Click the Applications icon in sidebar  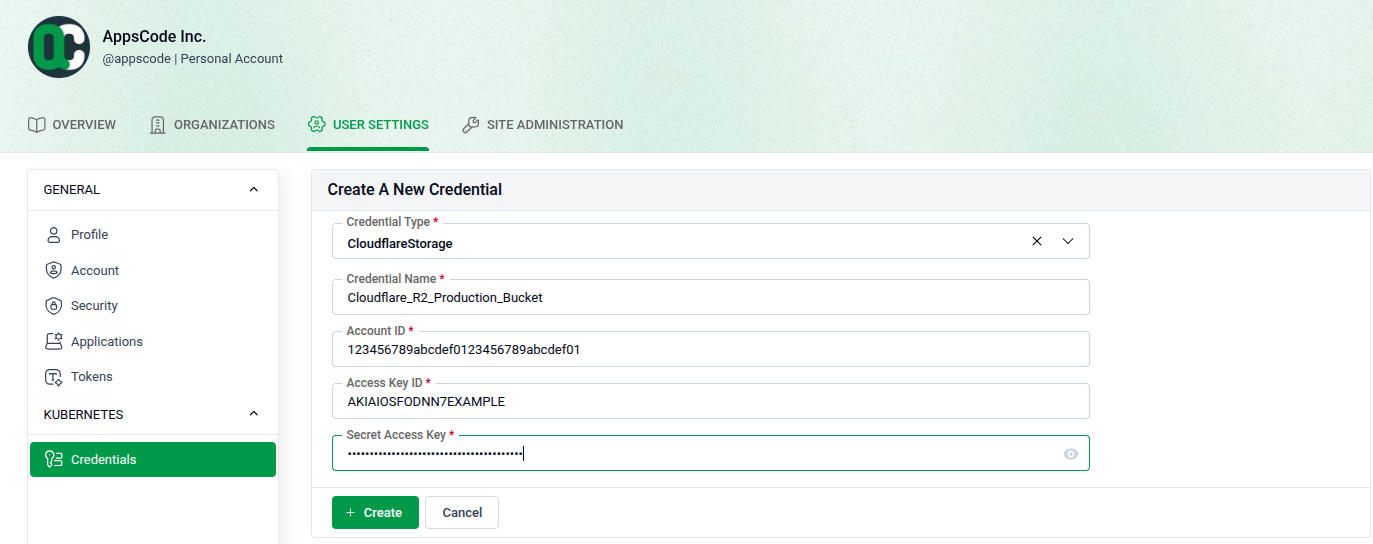click(x=54, y=342)
